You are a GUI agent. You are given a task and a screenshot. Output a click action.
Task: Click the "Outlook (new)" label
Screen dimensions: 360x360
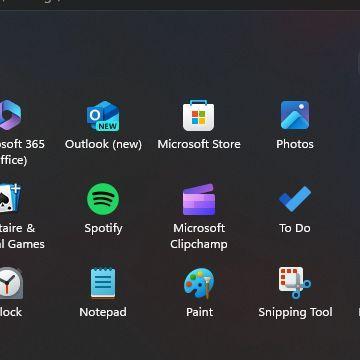click(103, 144)
